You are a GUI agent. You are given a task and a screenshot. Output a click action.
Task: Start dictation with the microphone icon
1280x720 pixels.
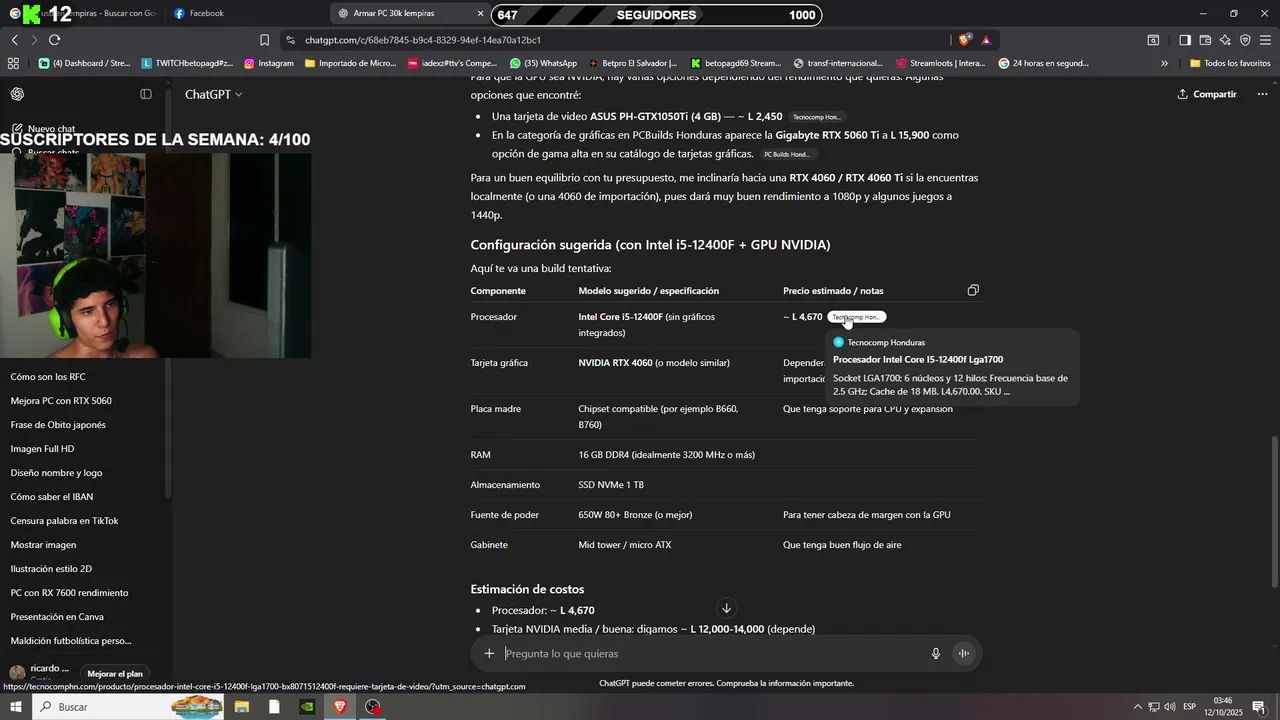click(936, 654)
